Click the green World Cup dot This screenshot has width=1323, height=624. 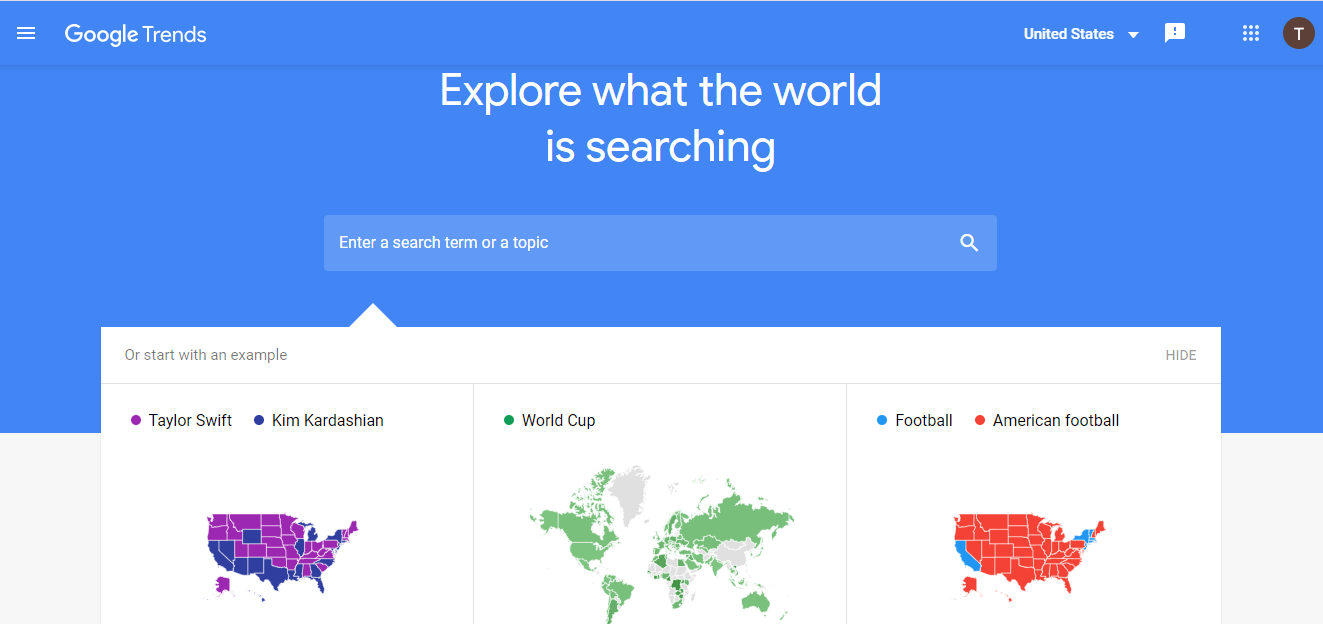pyautogui.click(x=509, y=421)
